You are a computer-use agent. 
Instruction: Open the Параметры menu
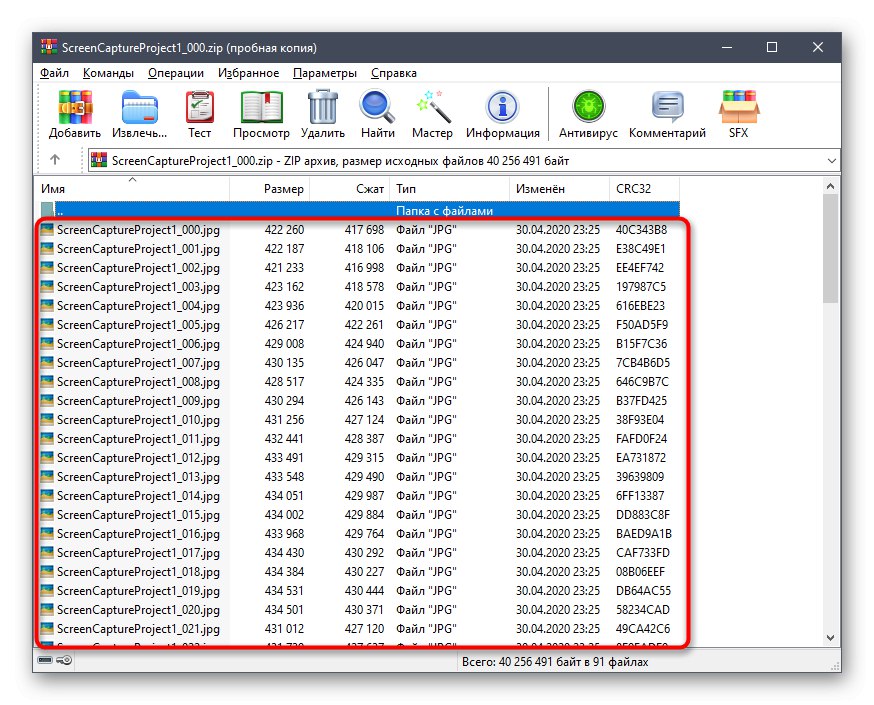(x=325, y=73)
